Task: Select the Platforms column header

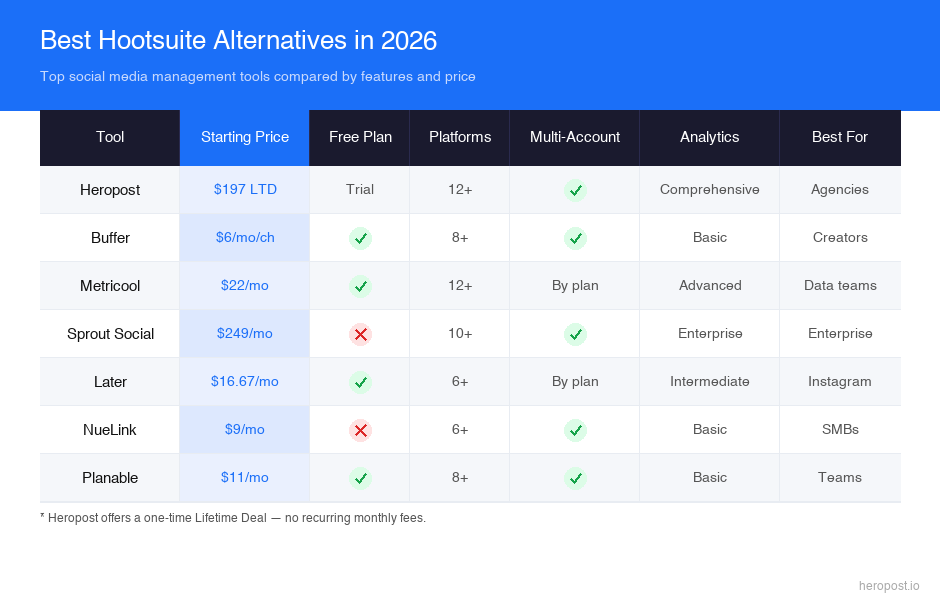Action: point(460,137)
